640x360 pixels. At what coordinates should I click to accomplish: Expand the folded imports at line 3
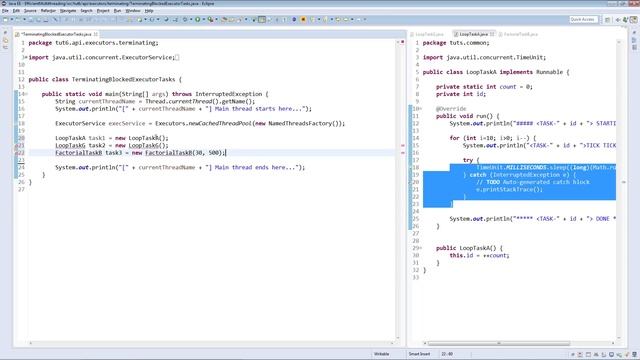coord(26,58)
